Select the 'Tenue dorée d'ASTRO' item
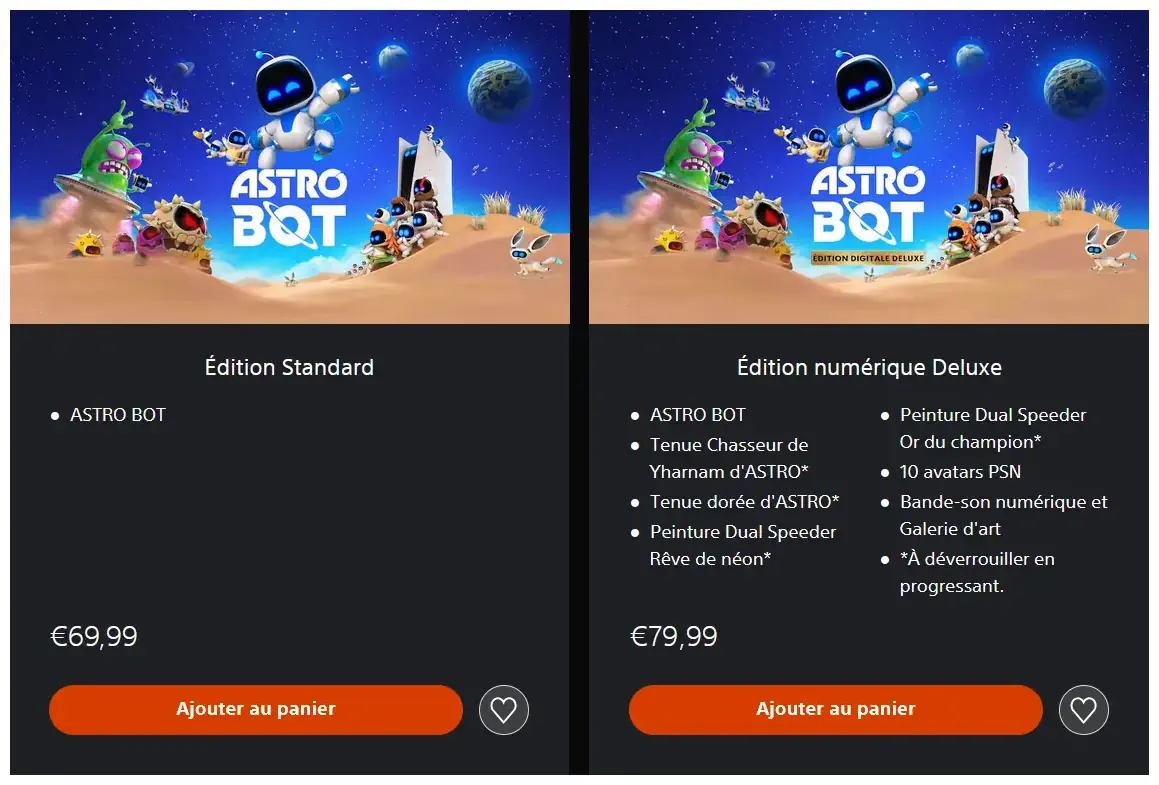 point(744,502)
